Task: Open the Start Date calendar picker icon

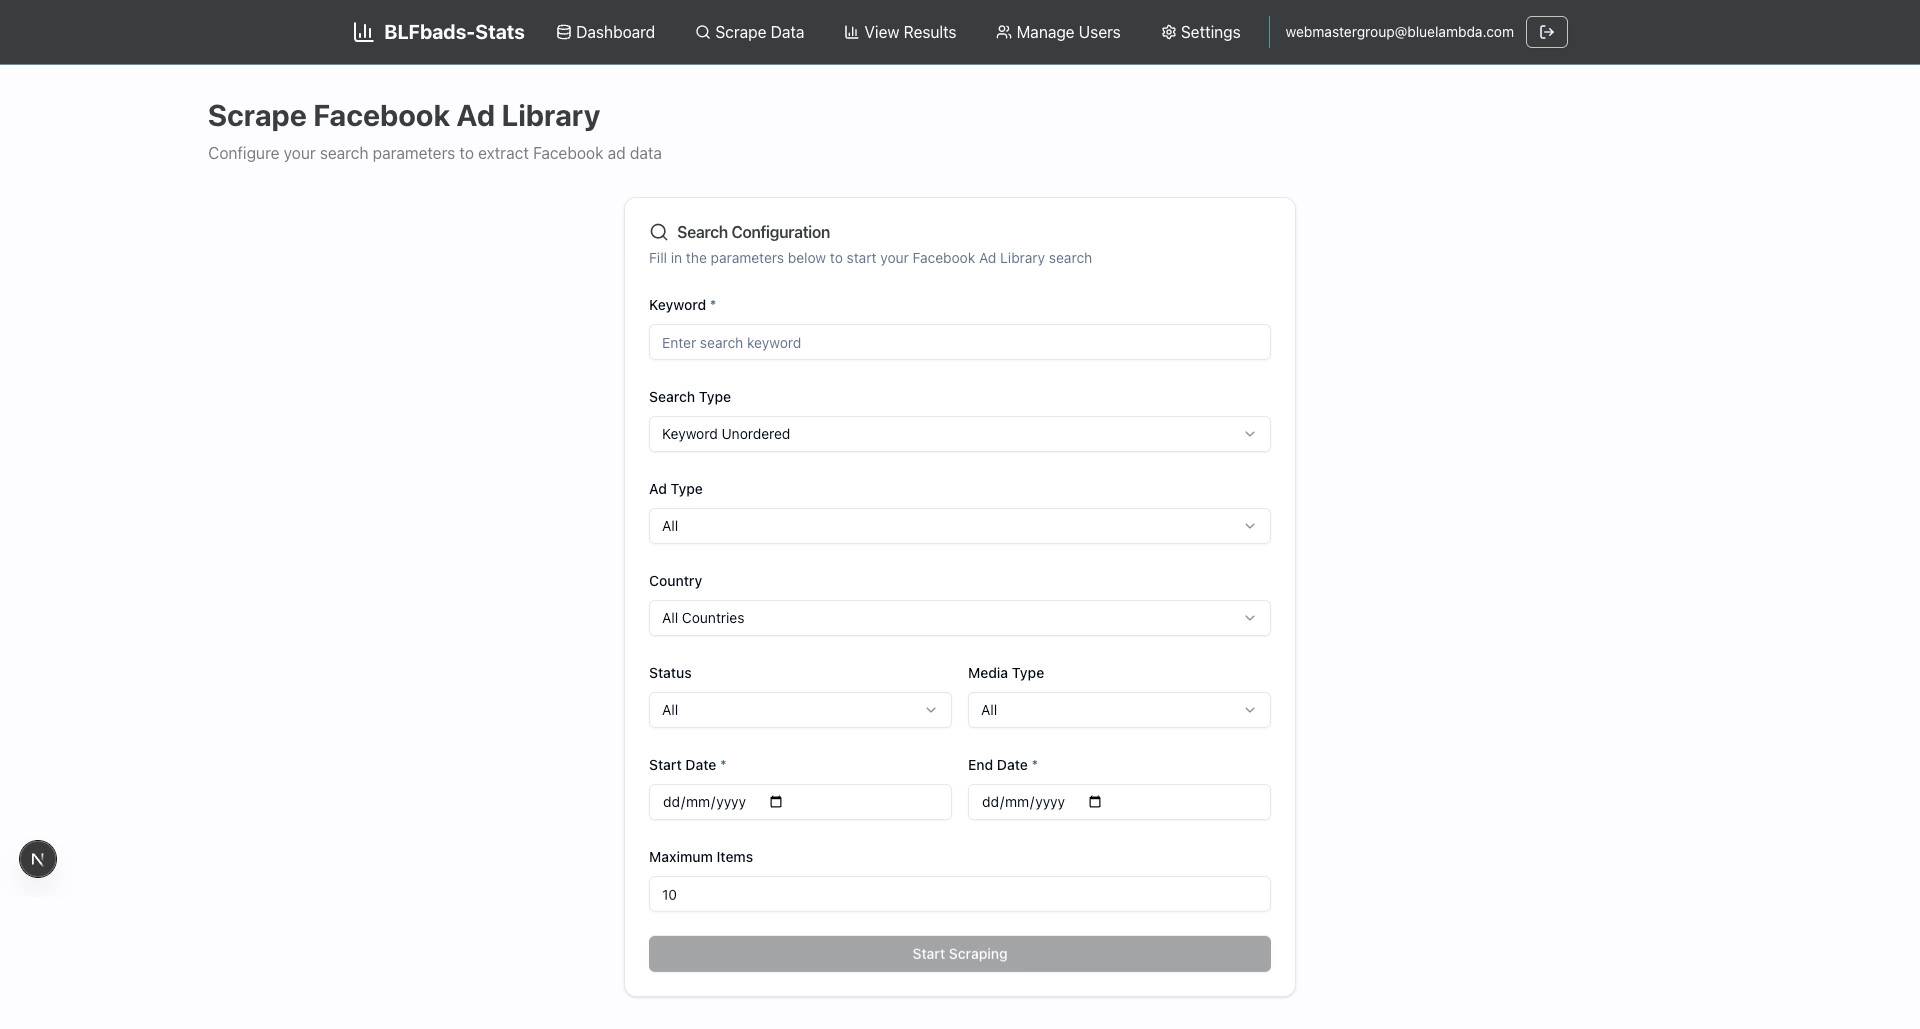Action: click(776, 802)
